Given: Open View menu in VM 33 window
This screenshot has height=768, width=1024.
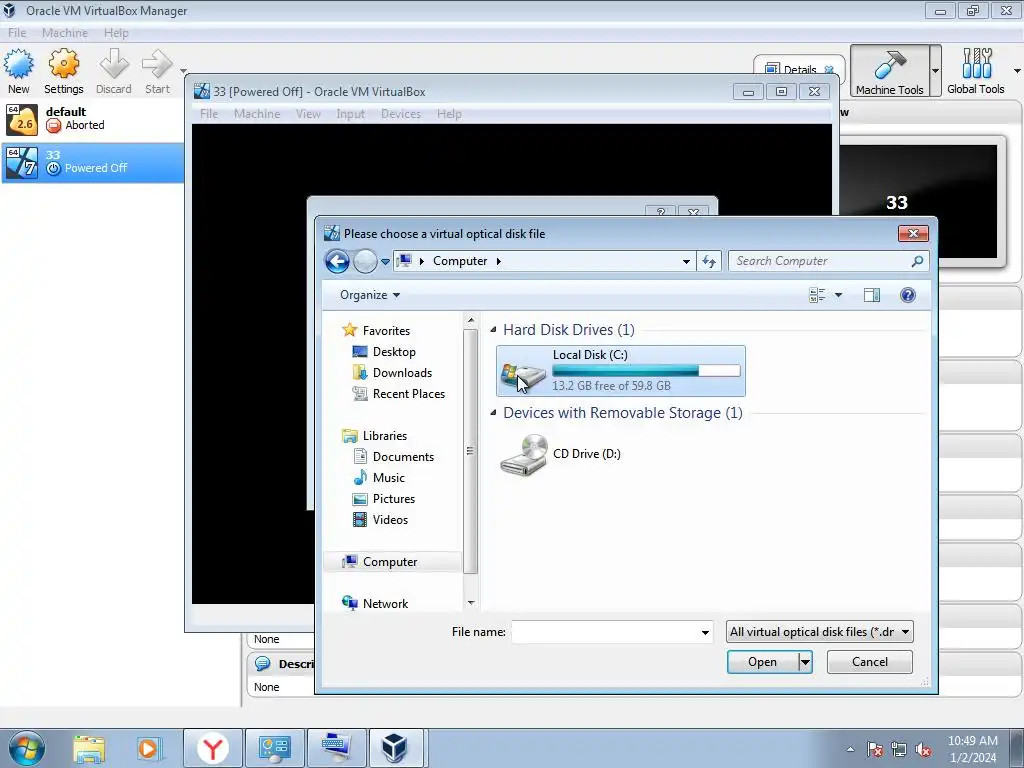Looking at the screenshot, I should click(x=308, y=114).
